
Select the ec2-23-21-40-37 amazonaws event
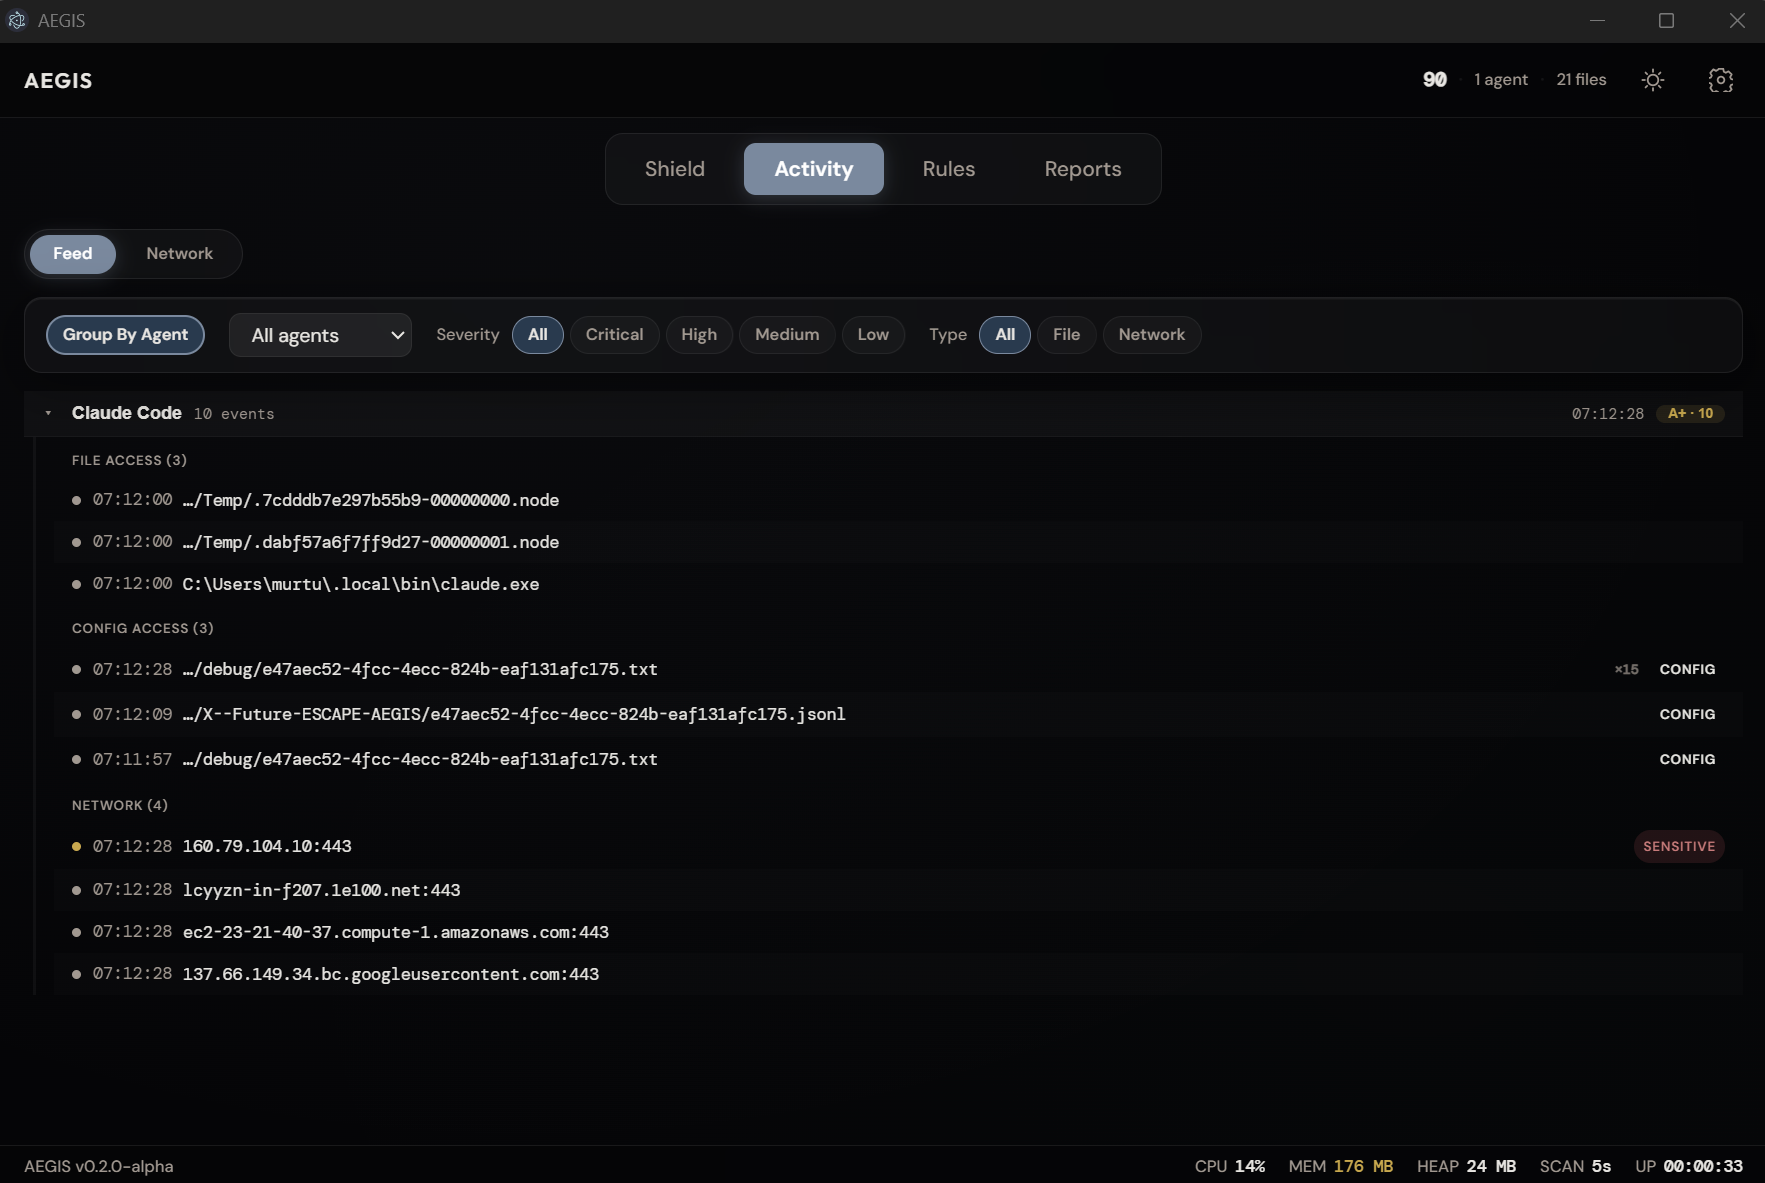point(898,932)
